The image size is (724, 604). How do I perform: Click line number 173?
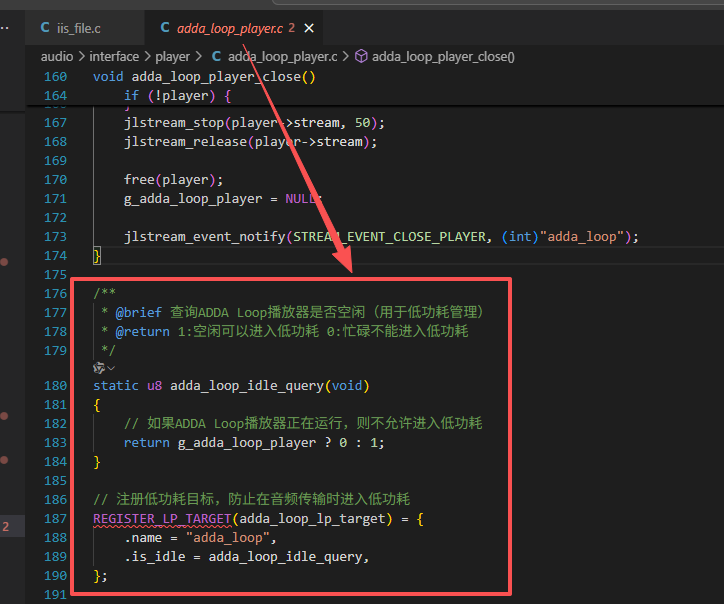(x=55, y=237)
